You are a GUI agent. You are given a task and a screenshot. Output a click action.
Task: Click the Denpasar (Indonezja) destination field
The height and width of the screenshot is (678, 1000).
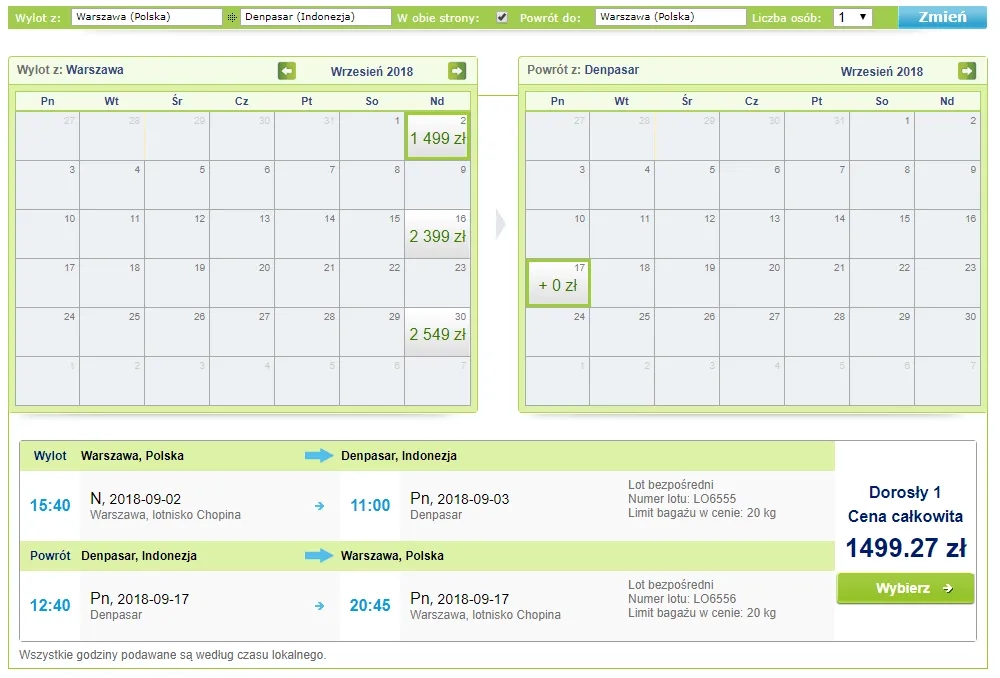tap(316, 18)
